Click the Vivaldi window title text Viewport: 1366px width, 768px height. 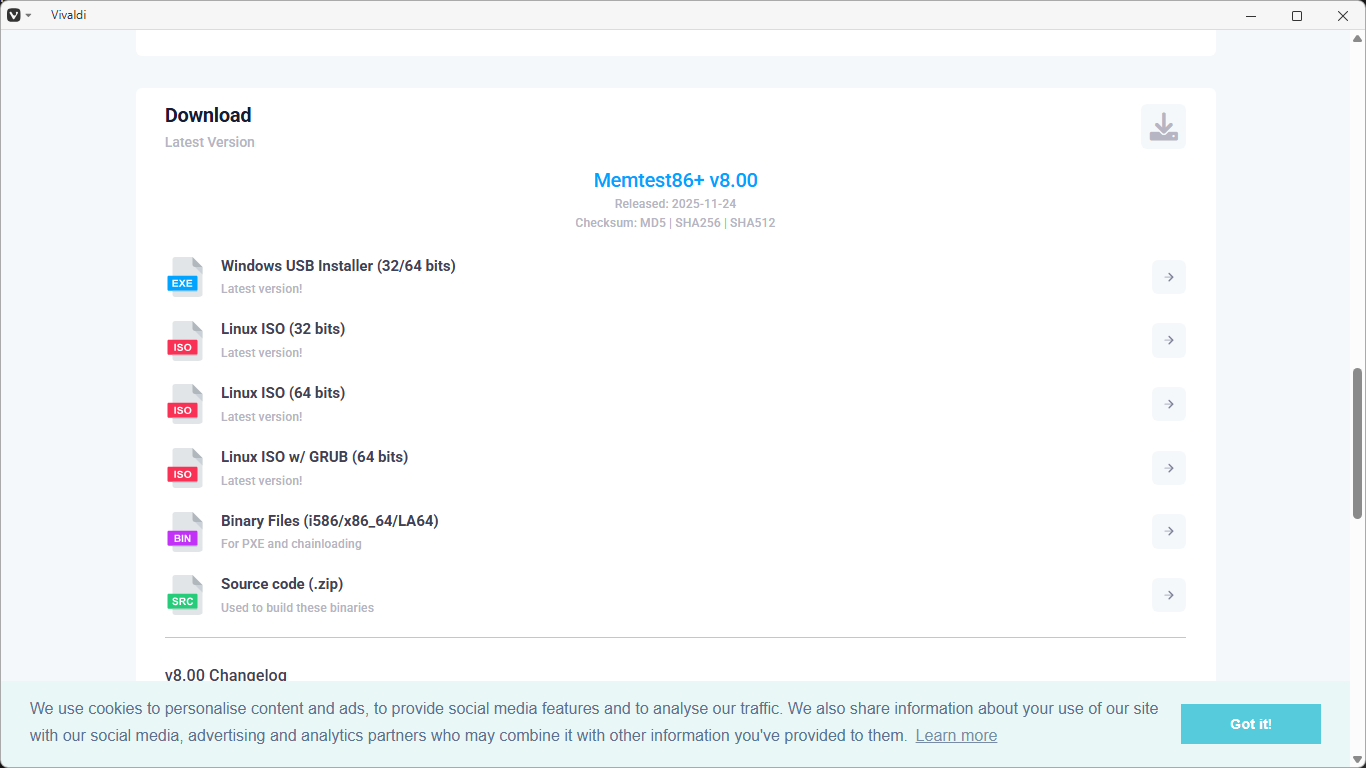click(x=69, y=15)
